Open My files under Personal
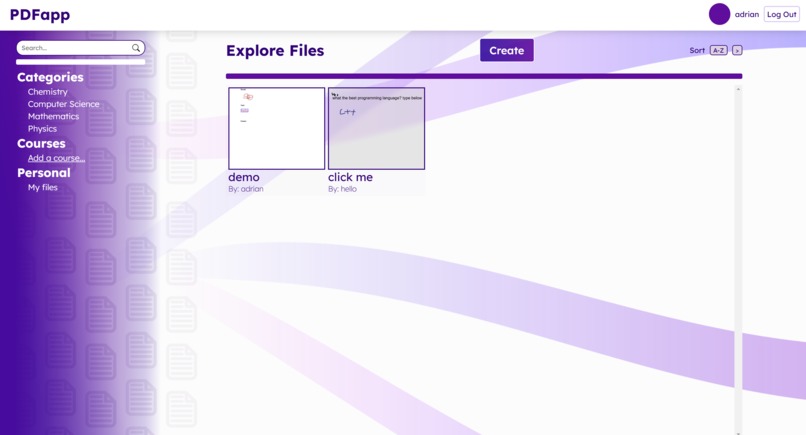This screenshot has width=806, height=435. point(43,187)
